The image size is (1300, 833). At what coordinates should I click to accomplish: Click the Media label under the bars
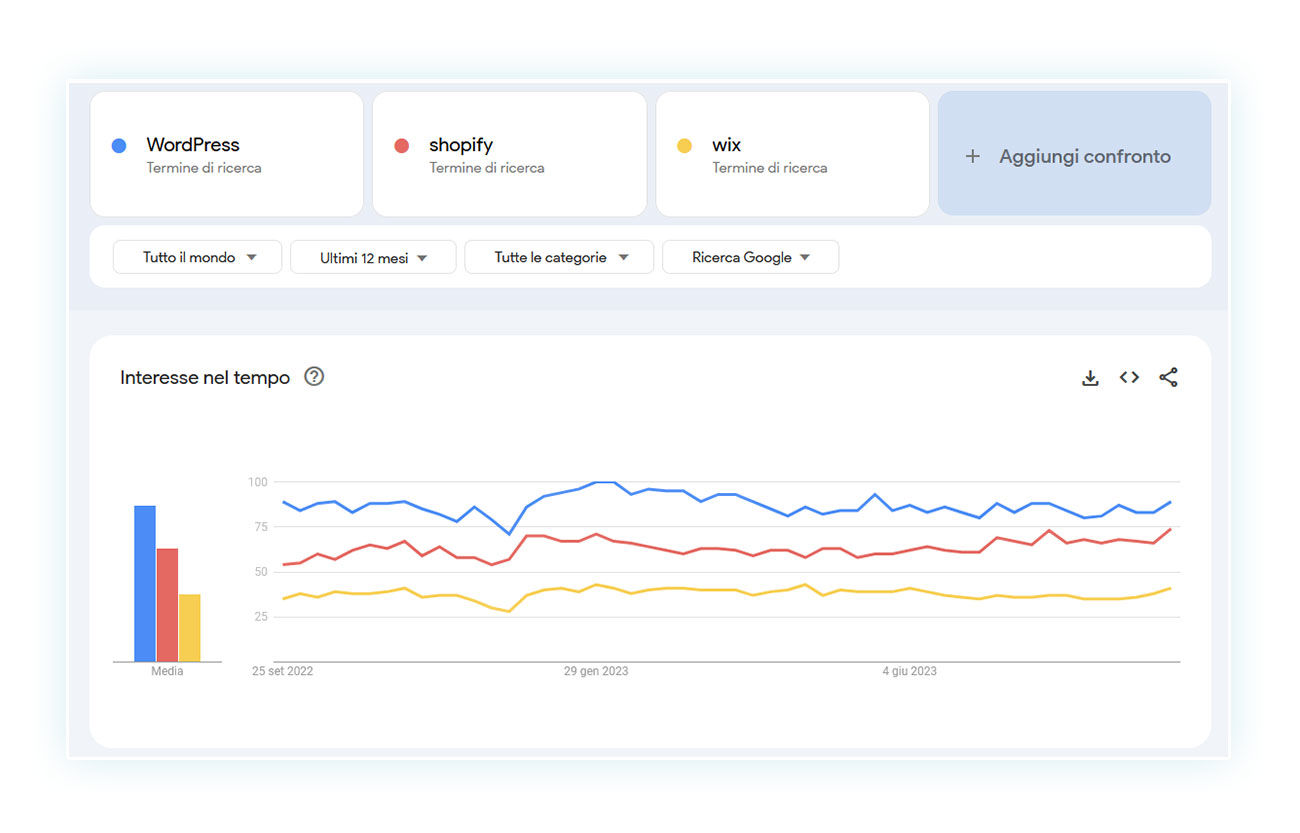pos(167,672)
